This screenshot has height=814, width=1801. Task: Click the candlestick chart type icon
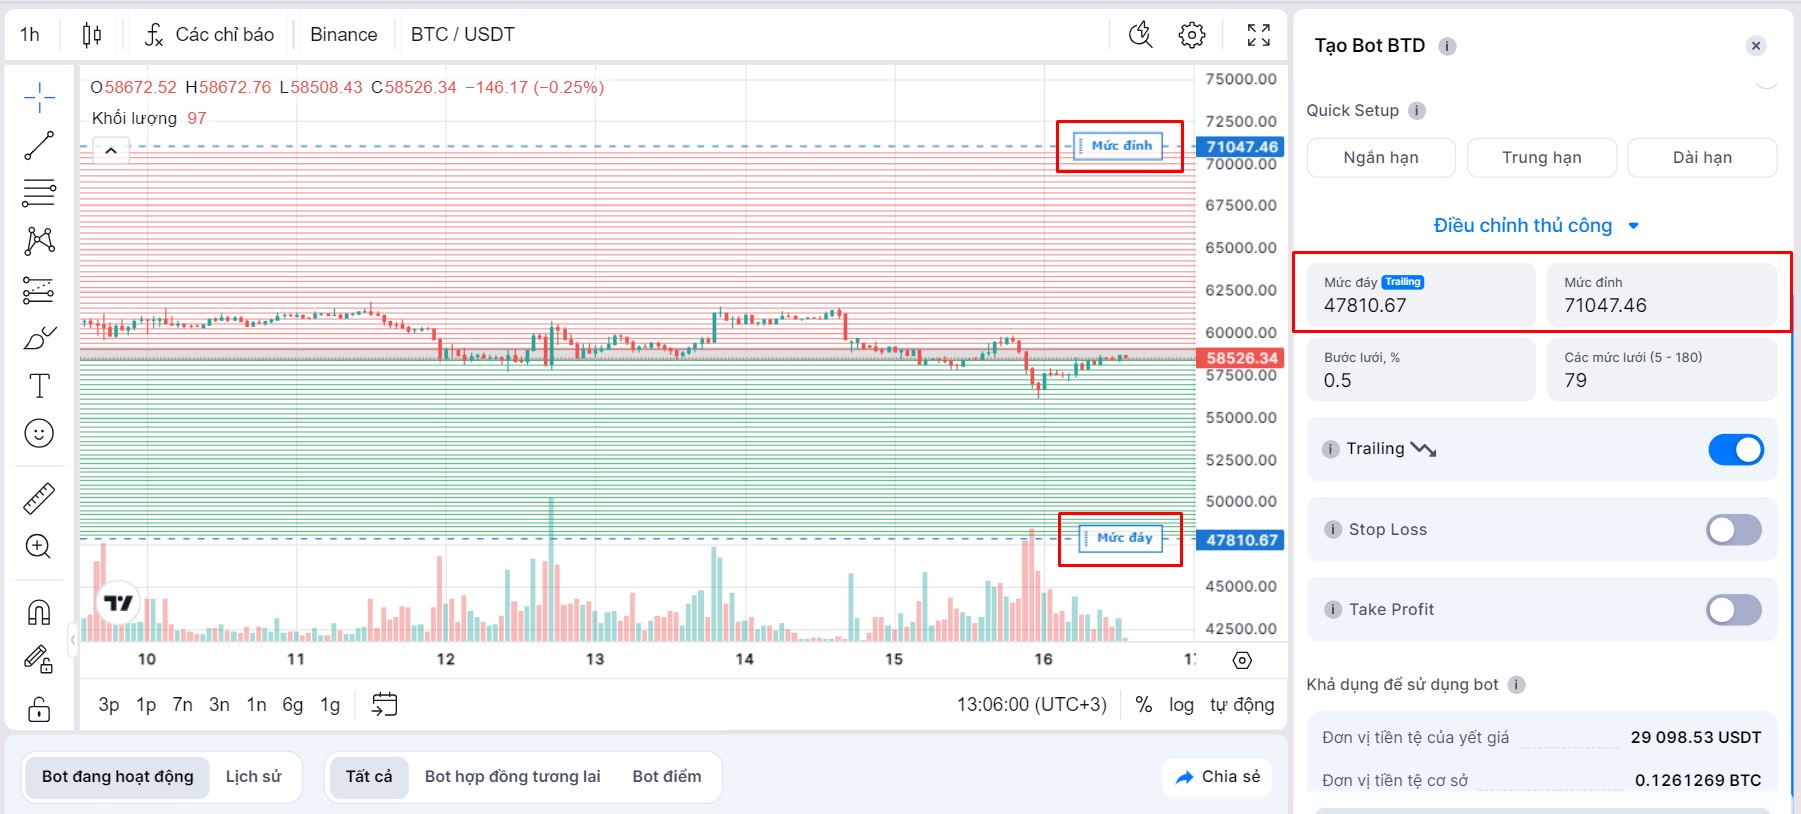tap(92, 35)
